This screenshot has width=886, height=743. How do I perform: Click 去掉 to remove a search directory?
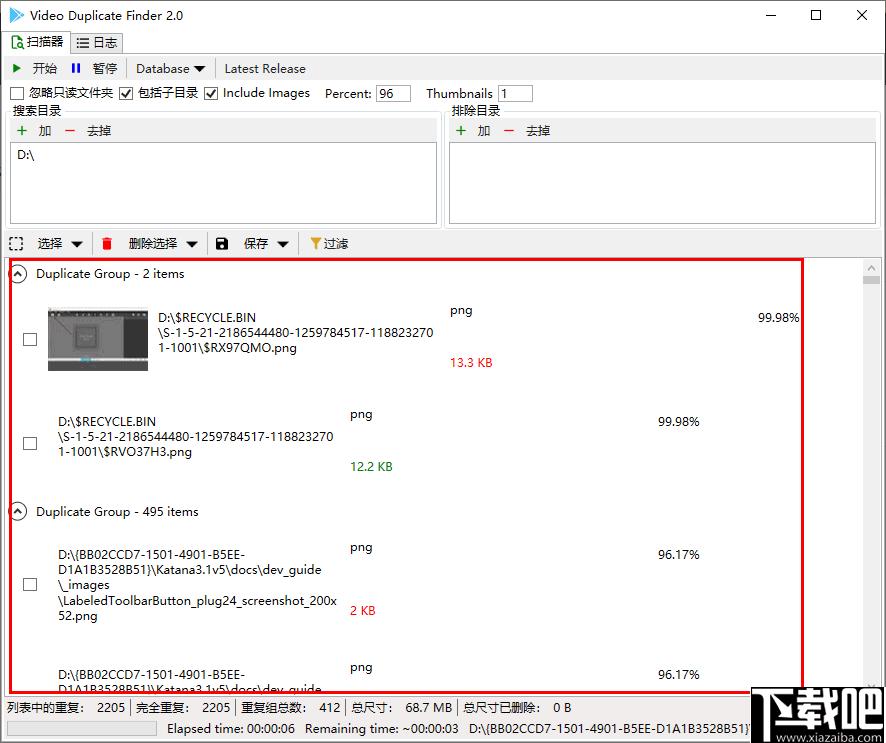click(99, 131)
